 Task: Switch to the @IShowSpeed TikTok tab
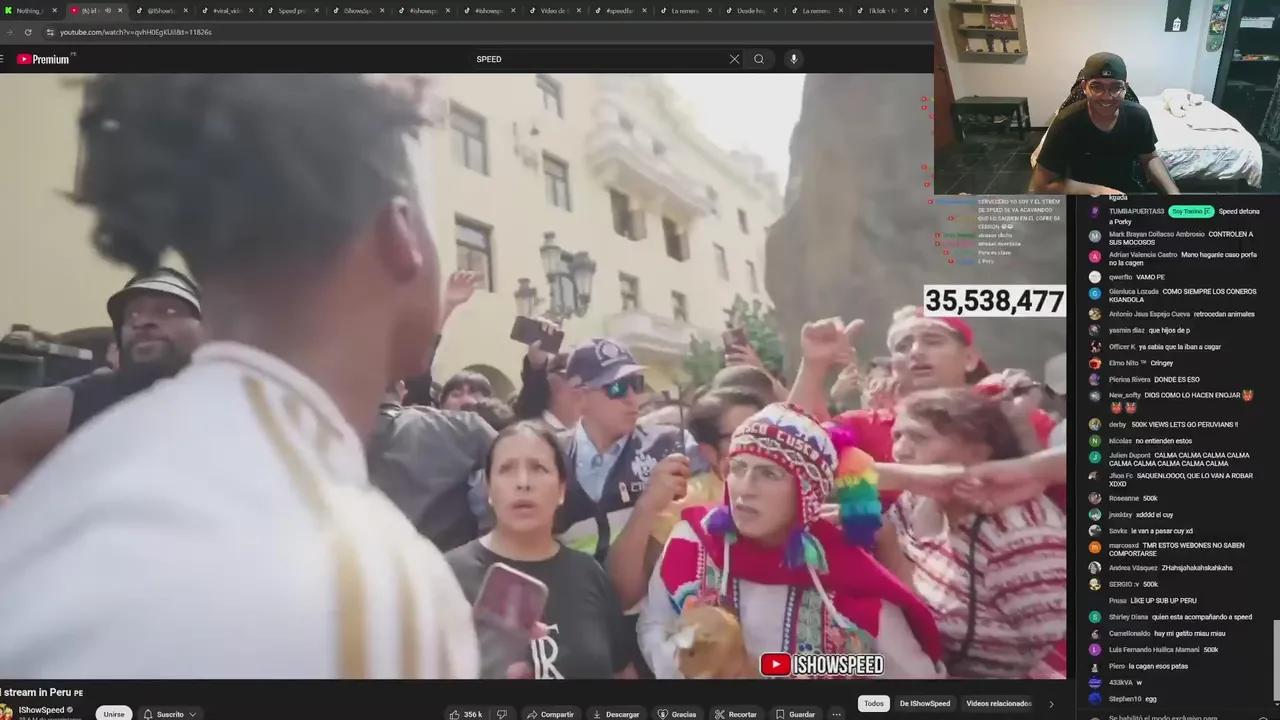click(160, 10)
